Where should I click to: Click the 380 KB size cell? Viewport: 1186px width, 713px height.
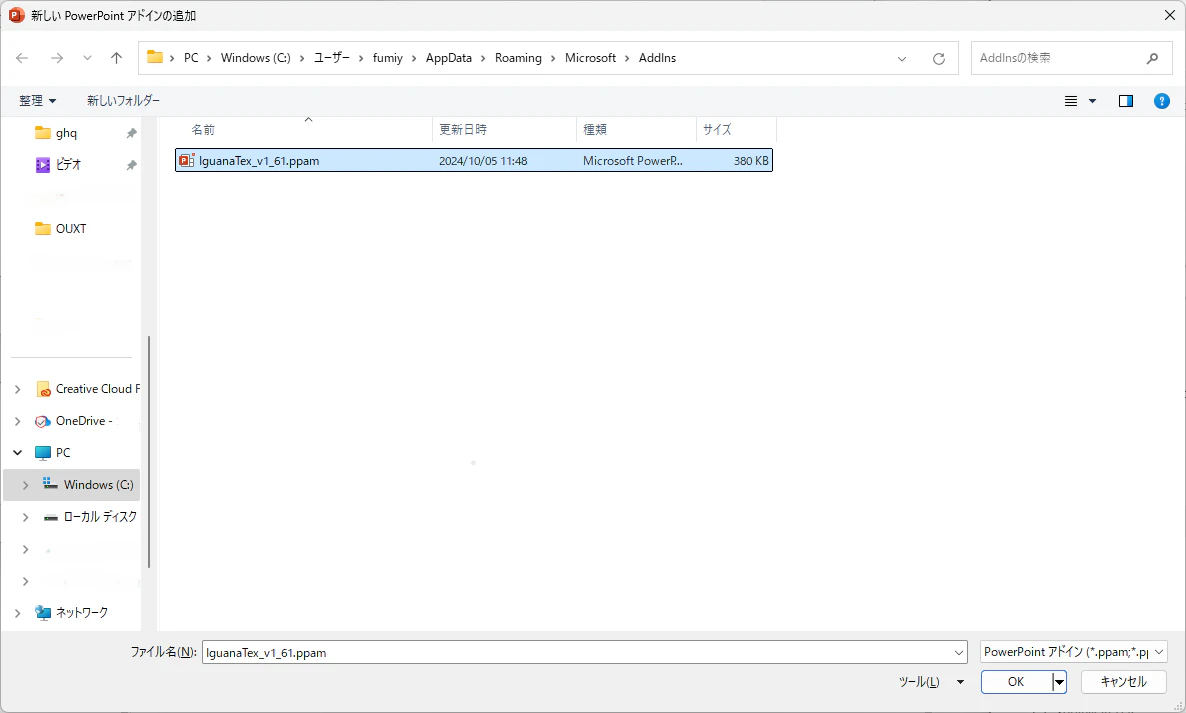750,161
